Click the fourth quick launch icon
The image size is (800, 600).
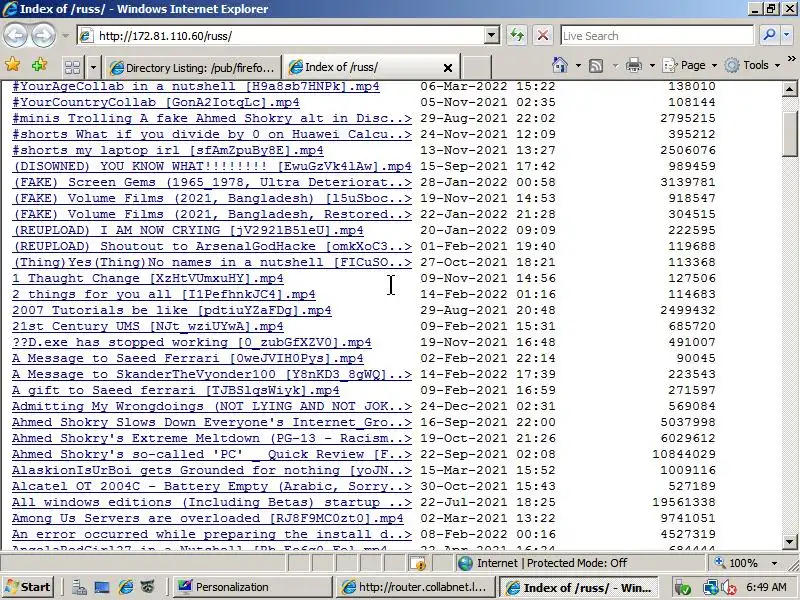pos(148,588)
